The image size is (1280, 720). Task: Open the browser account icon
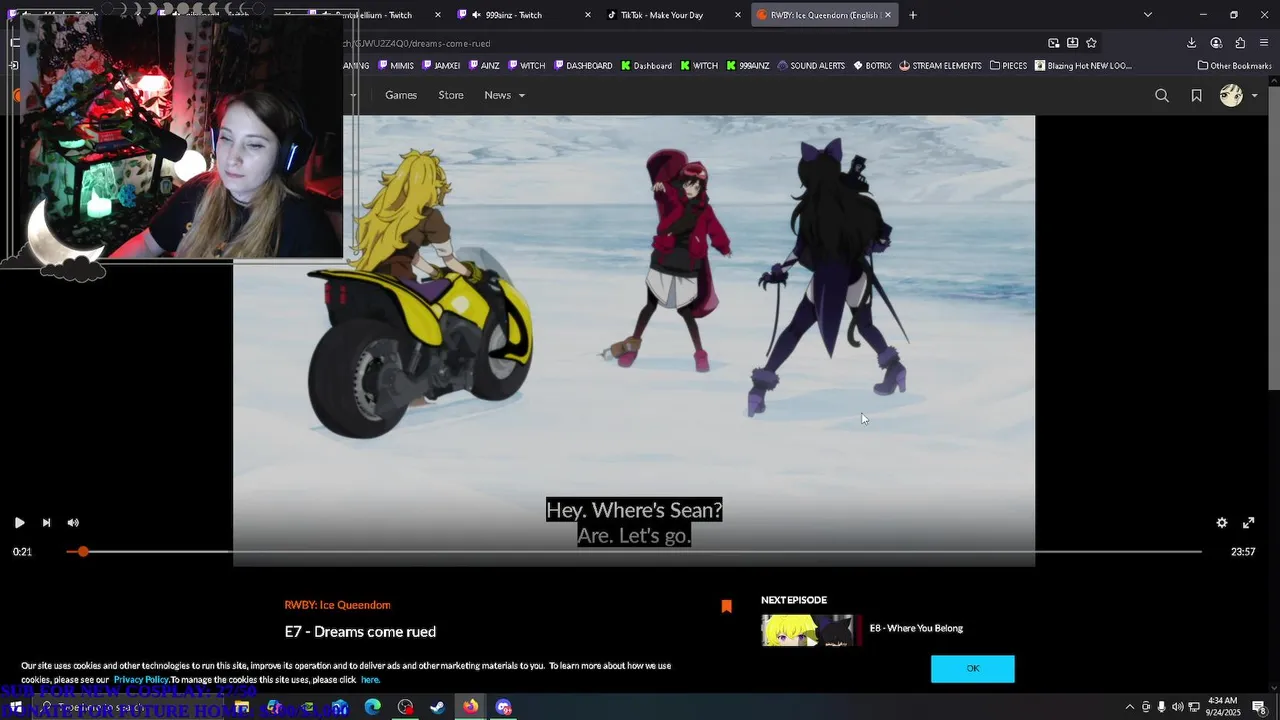click(1216, 43)
